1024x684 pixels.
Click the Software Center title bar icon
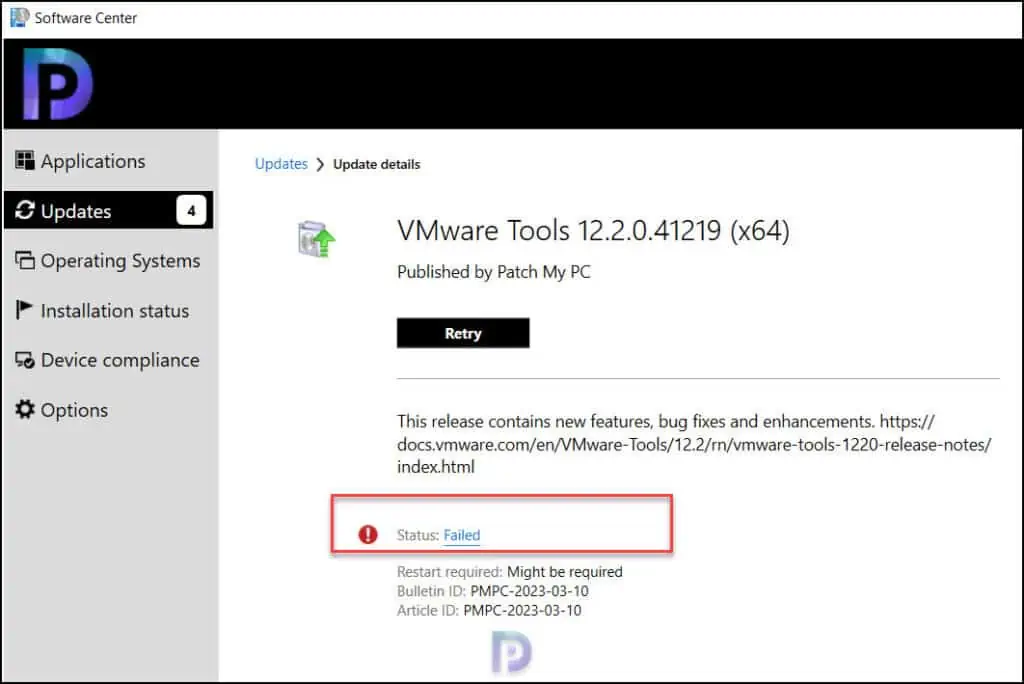tap(19, 17)
